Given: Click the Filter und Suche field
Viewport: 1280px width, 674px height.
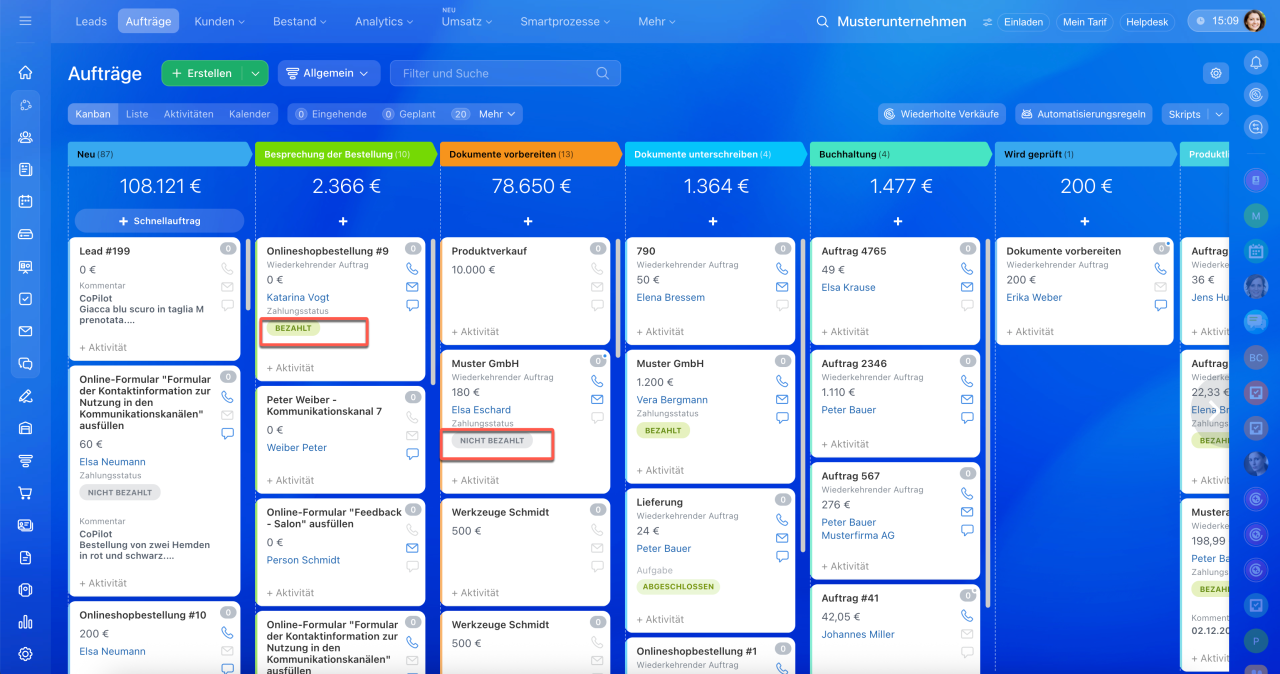Looking at the screenshot, I should [505, 73].
